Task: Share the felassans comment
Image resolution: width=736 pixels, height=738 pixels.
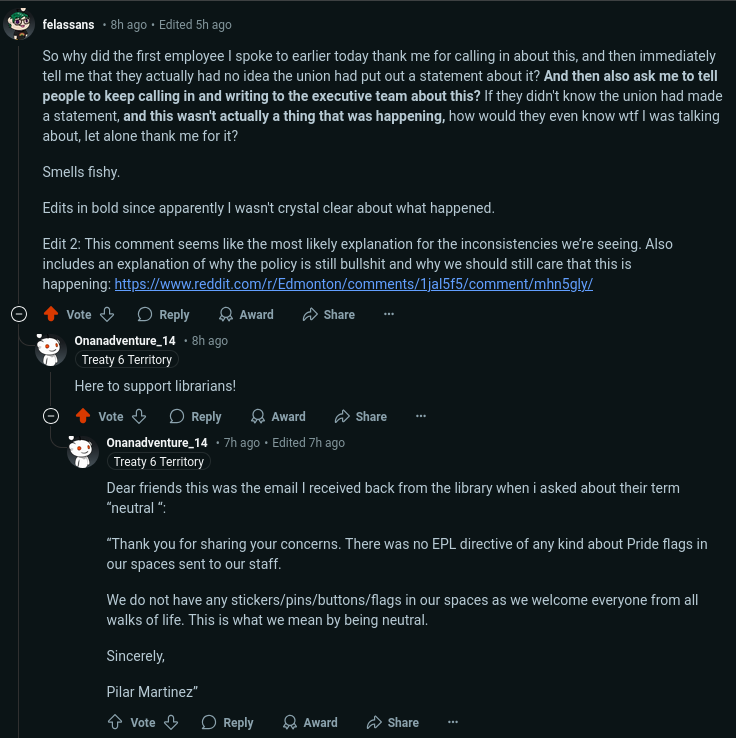Action: point(329,314)
